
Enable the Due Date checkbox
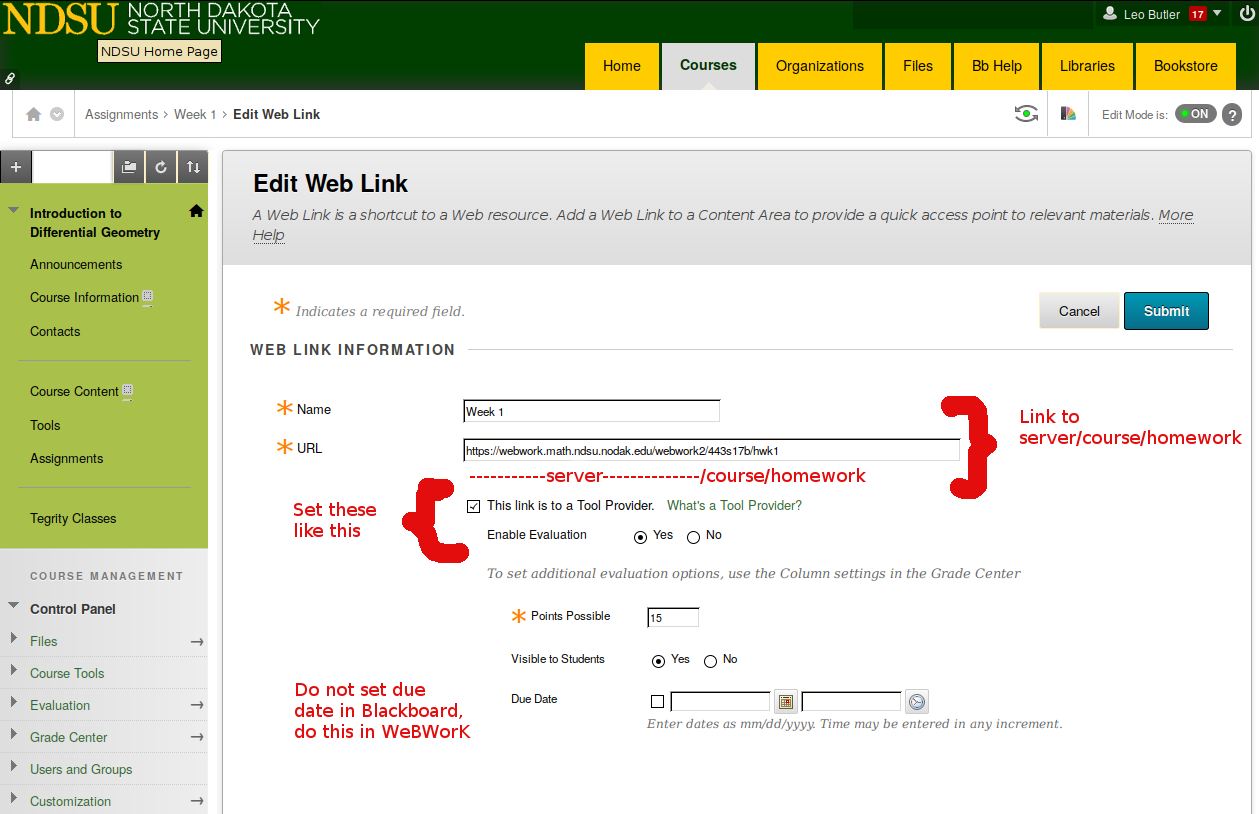657,702
